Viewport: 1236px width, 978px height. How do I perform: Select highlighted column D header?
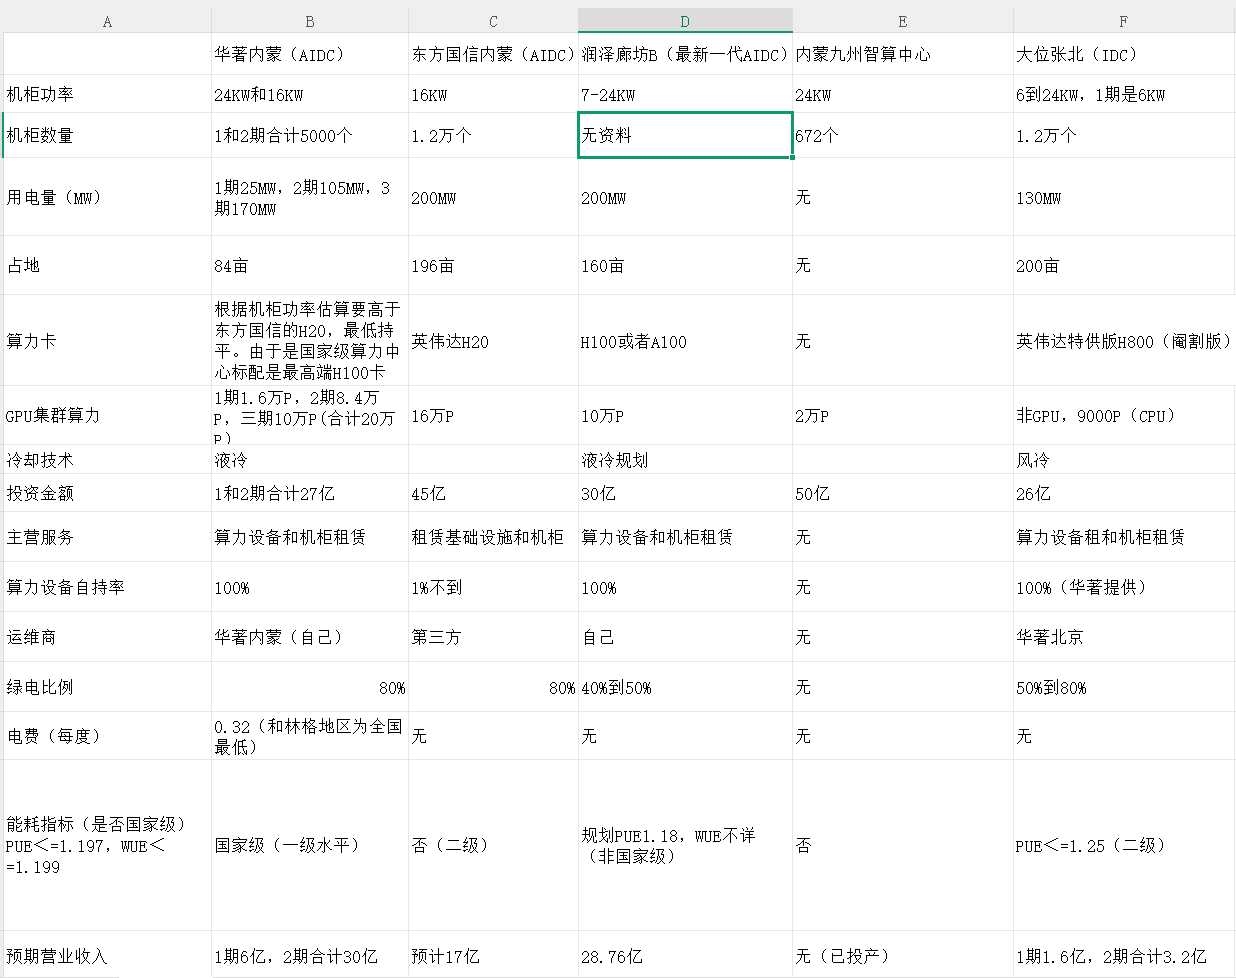[685, 21]
